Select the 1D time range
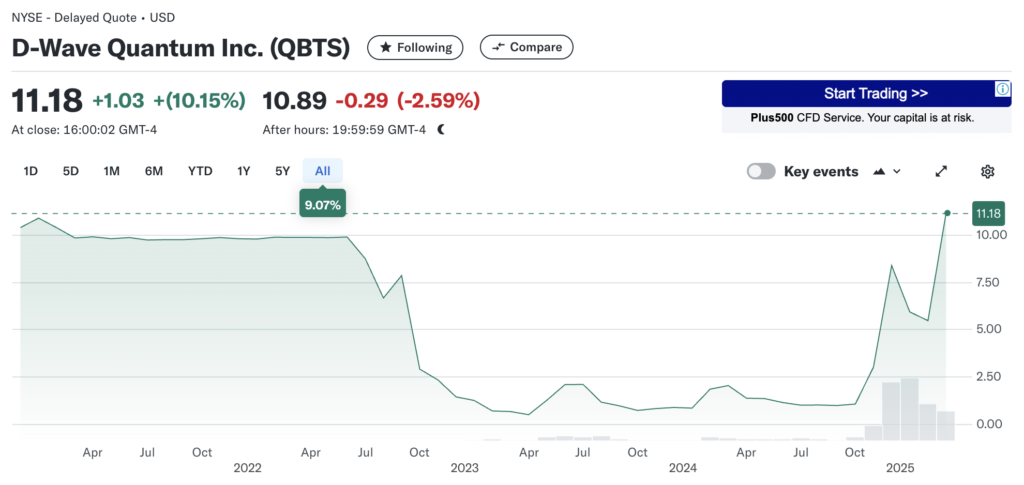Image resolution: width=1024 pixels, height=485 pixels. 31,171
